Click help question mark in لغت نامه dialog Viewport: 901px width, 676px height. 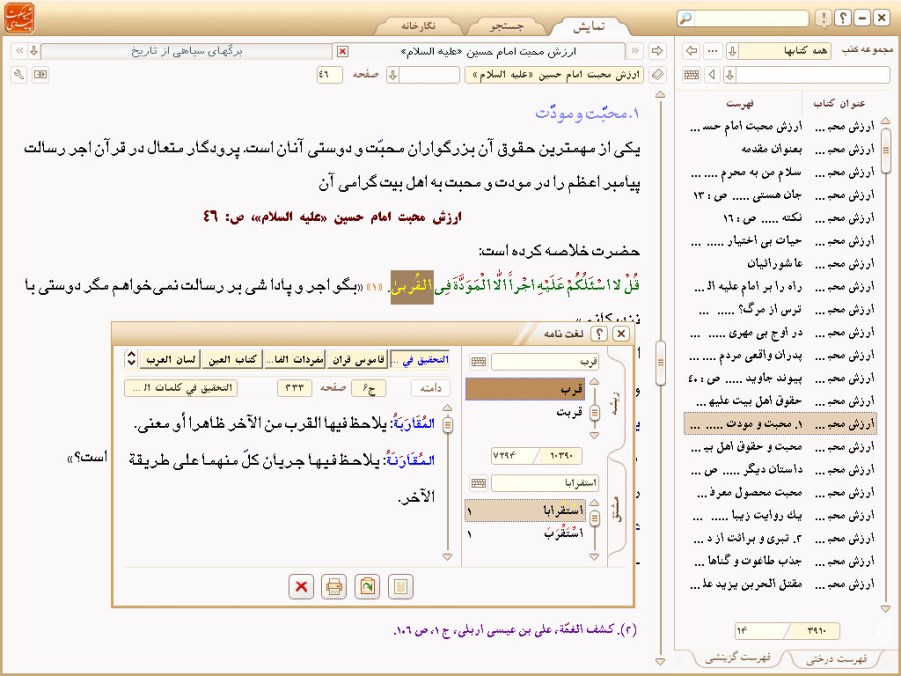[599, 333]
